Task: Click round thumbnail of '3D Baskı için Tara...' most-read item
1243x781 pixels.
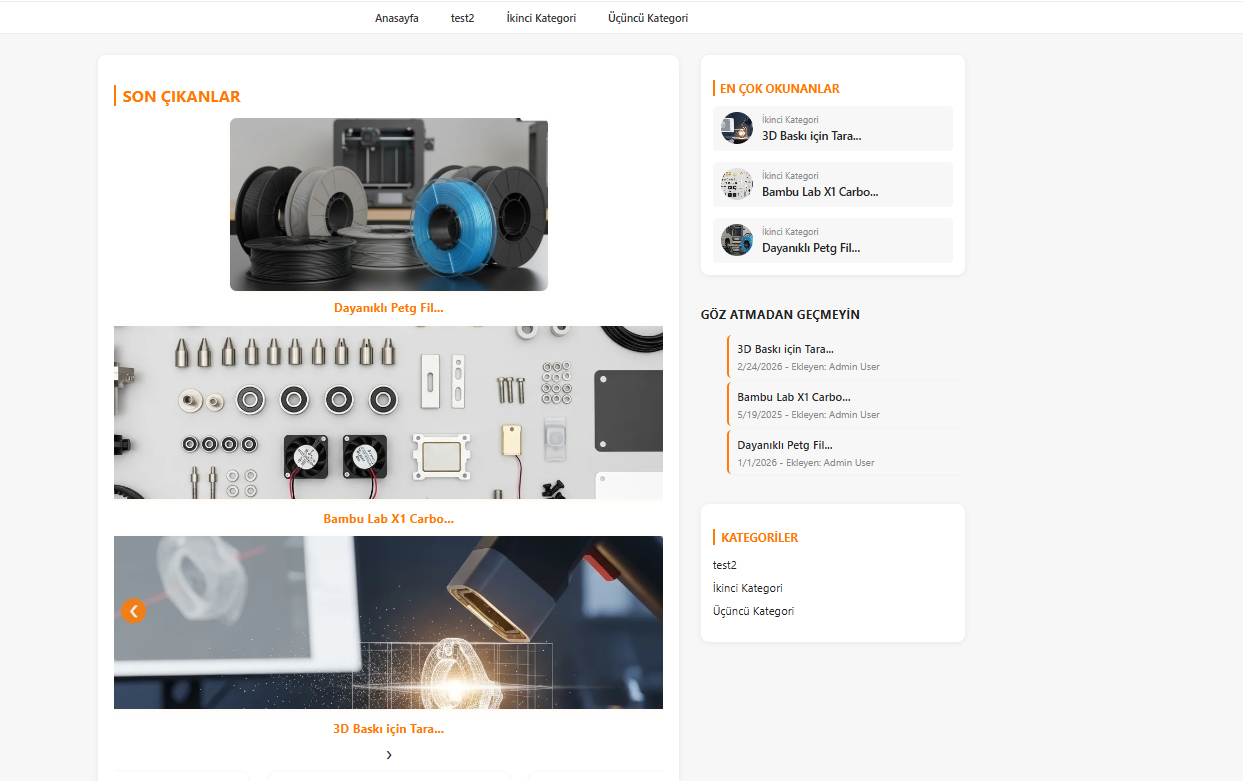Action: pyautogui.click(x=737, y=128)
